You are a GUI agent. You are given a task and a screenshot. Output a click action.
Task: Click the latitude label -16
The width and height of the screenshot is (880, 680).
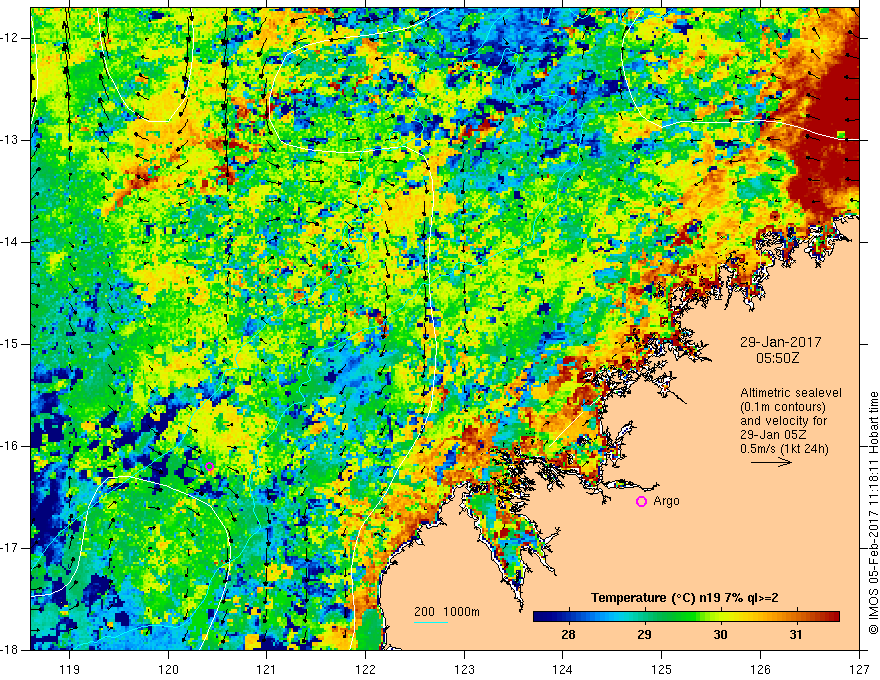(x=11, y=446)
